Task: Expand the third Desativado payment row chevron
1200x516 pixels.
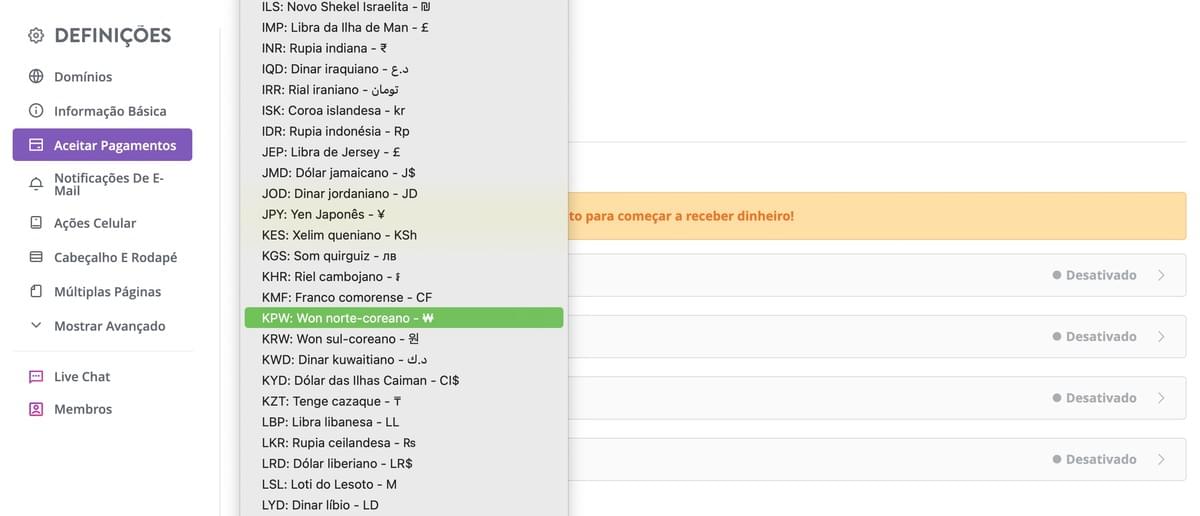Action: (1161, 398)
